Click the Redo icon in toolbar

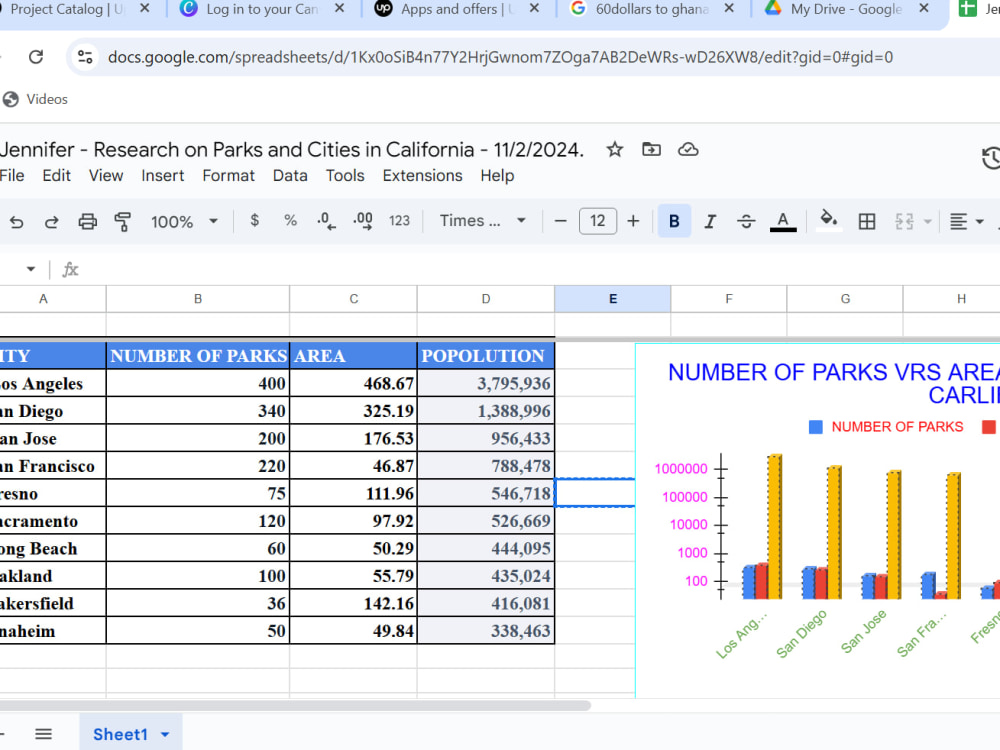(x=52, y=221)
